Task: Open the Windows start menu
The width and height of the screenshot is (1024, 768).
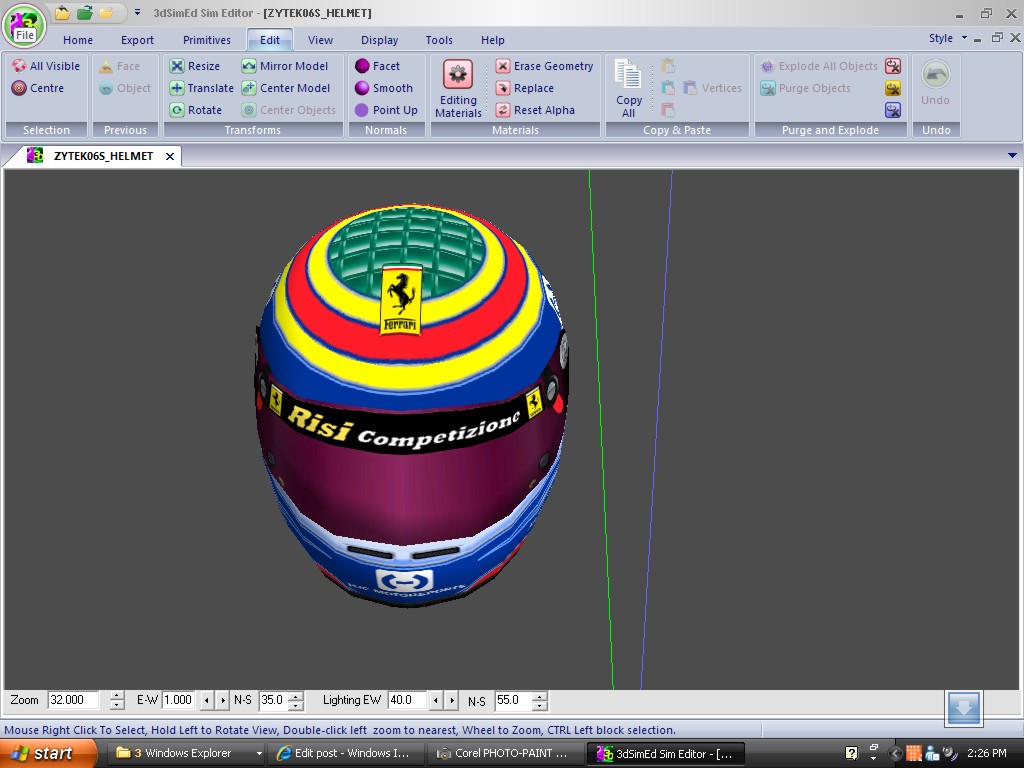Action: coord(47,753)
